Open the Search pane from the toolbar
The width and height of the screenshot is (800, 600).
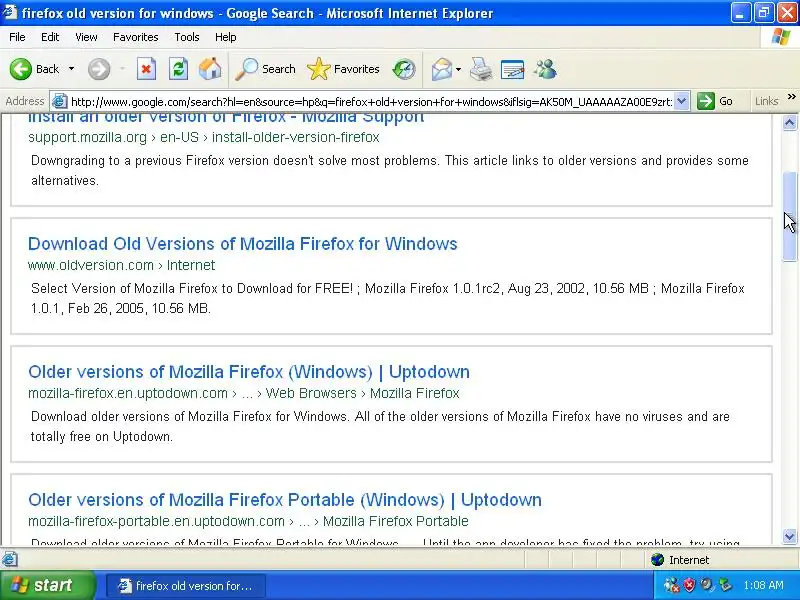click(x=265, y=69)
